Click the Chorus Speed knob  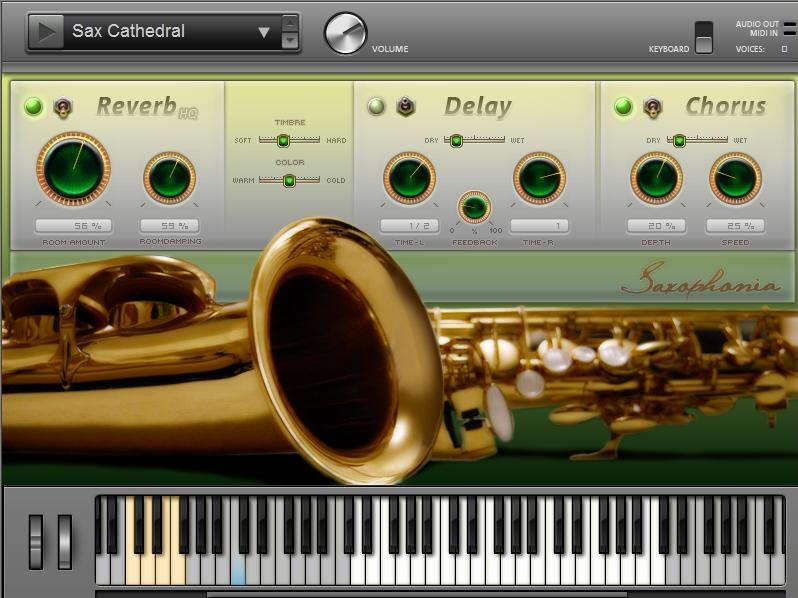point(735,178)
